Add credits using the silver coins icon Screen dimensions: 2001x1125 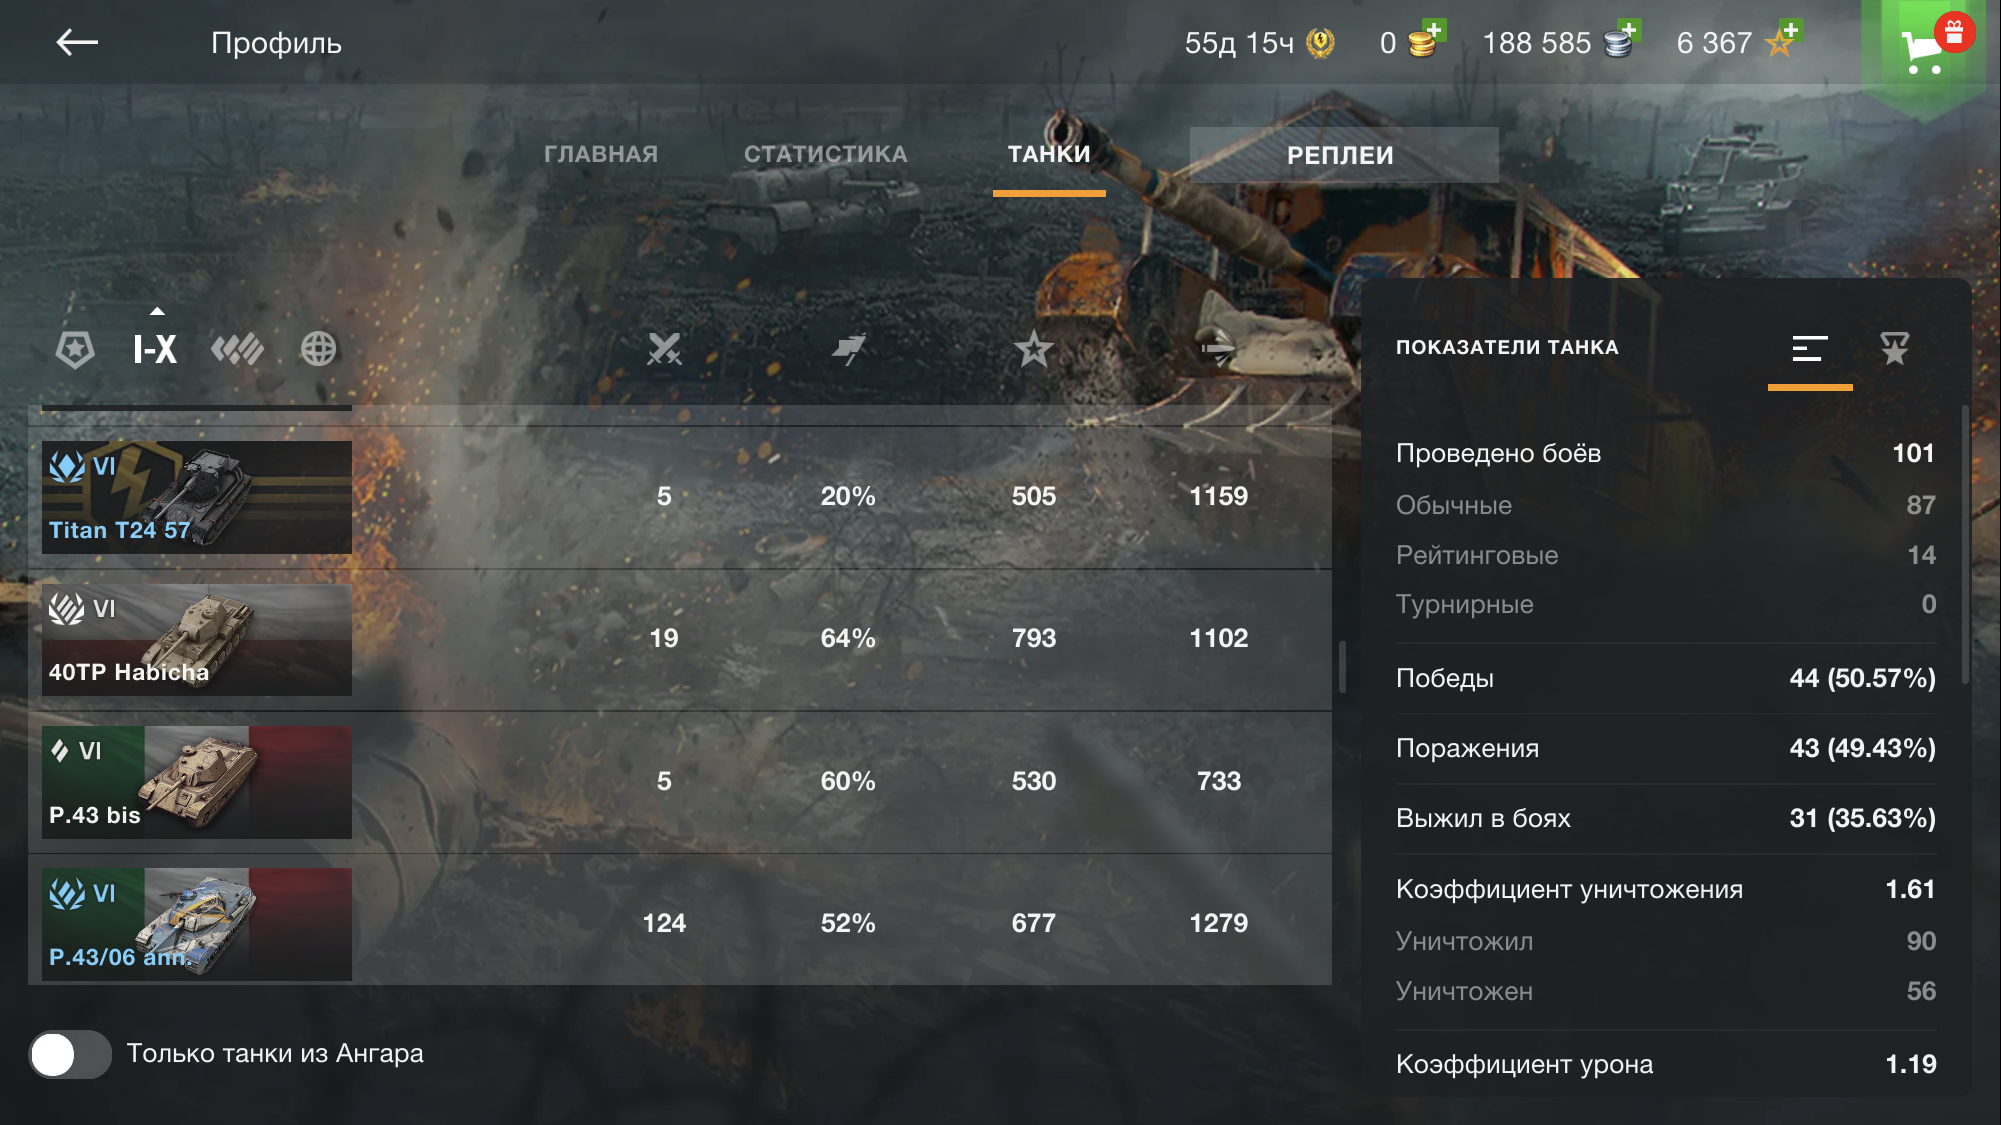click(x=1621, y=41)
